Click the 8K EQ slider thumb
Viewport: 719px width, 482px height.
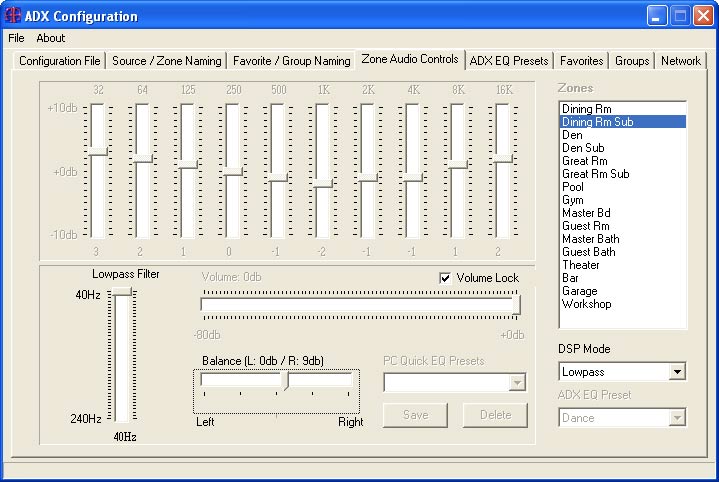click(x=458, y=164)
